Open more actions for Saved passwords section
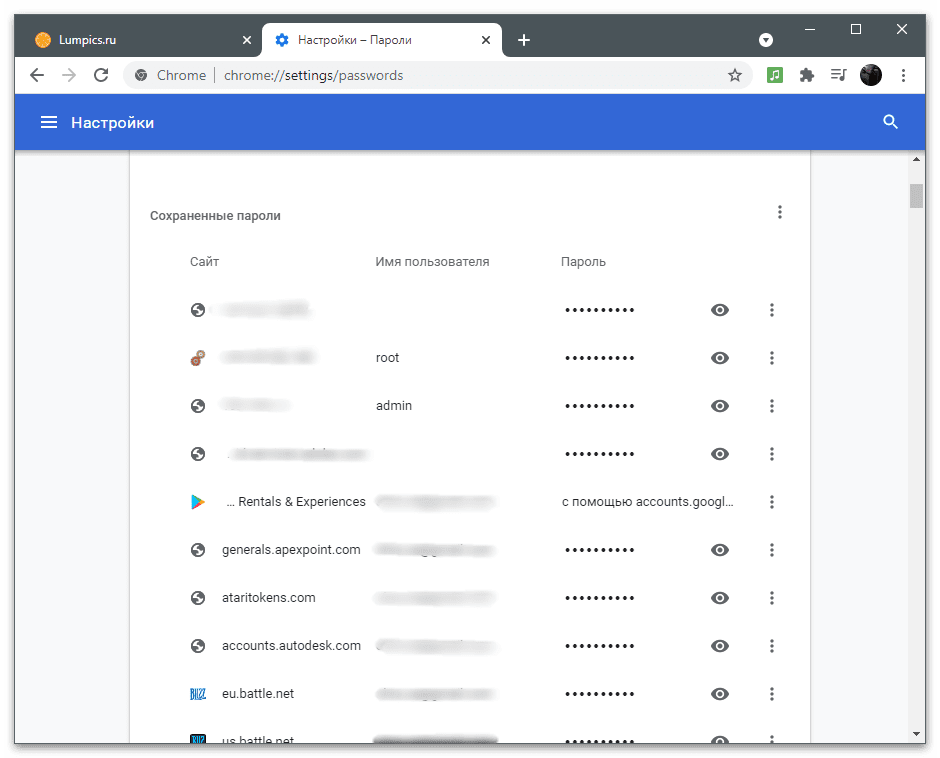Image resolution: width=940 pixels, height=758 pixels. pyautogui.click(x=779, y=212)
